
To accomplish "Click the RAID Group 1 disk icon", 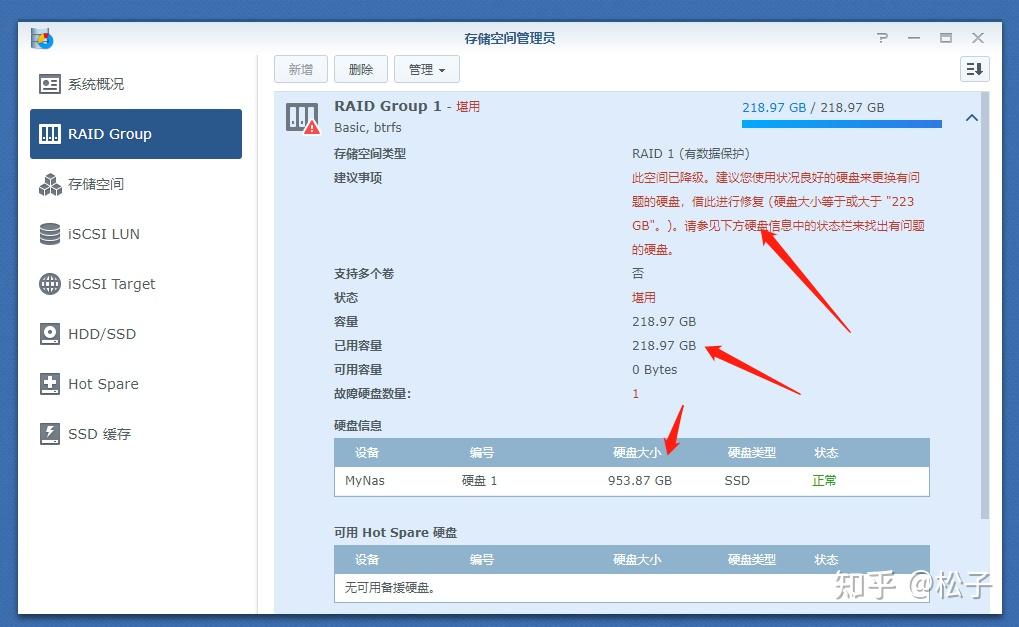I will click(x=300, y=117).
